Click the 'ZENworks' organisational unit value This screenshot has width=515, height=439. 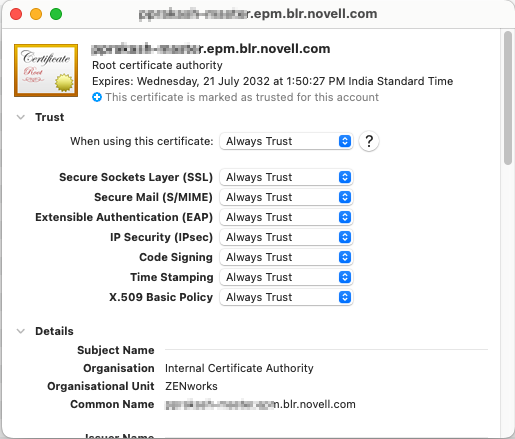(x=191, y=386)
